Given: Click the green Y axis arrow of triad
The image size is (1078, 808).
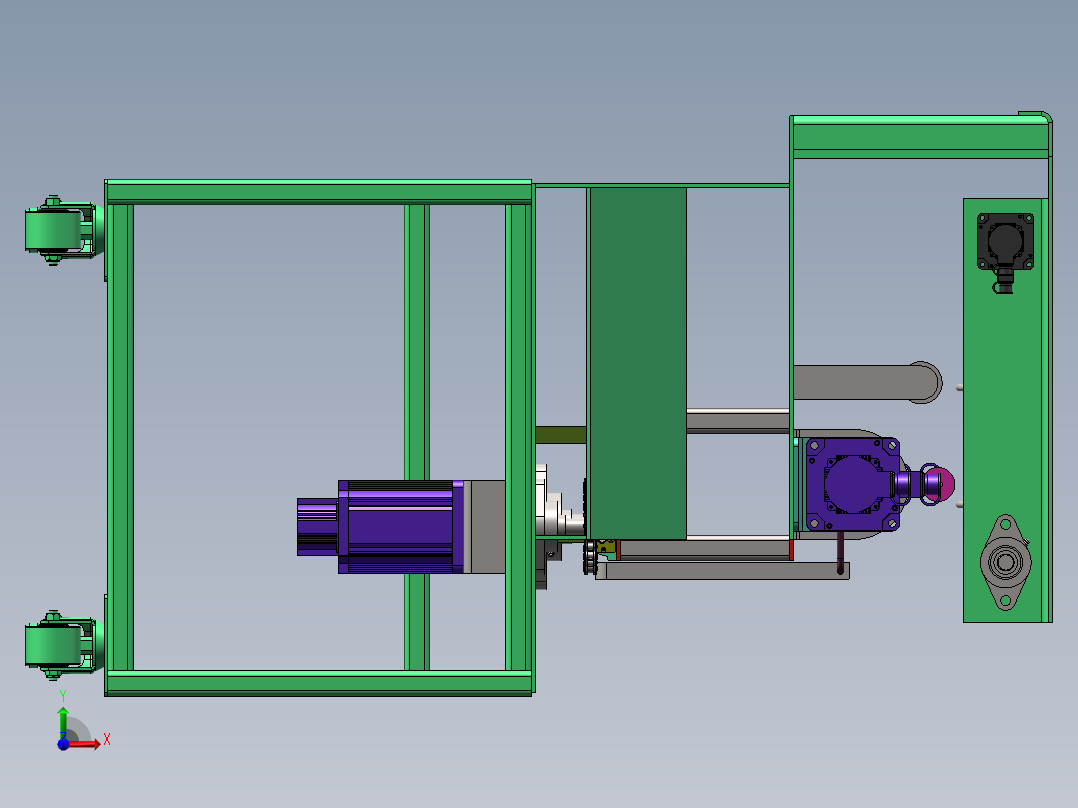Looking at the screenshot, I should 63,722.
